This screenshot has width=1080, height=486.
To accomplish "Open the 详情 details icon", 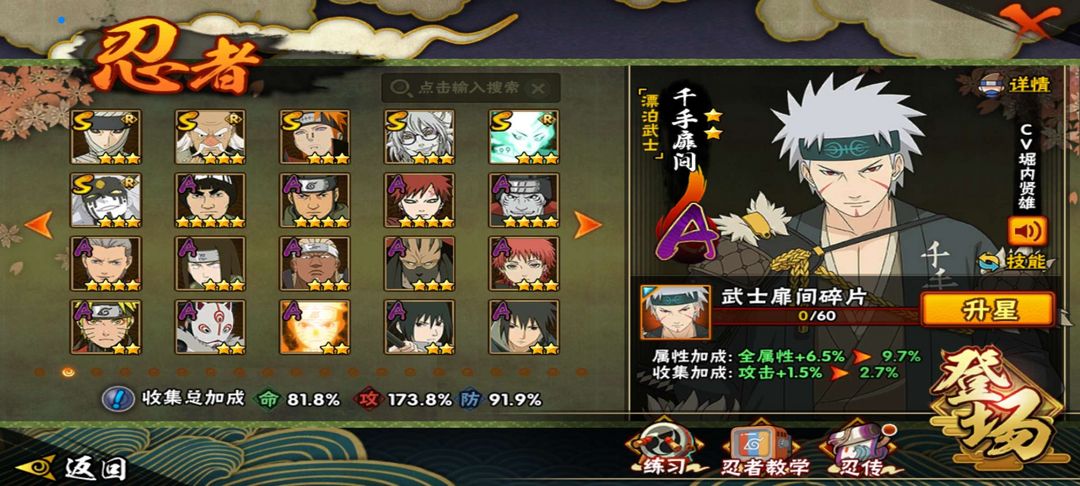I will [1015, 85].
